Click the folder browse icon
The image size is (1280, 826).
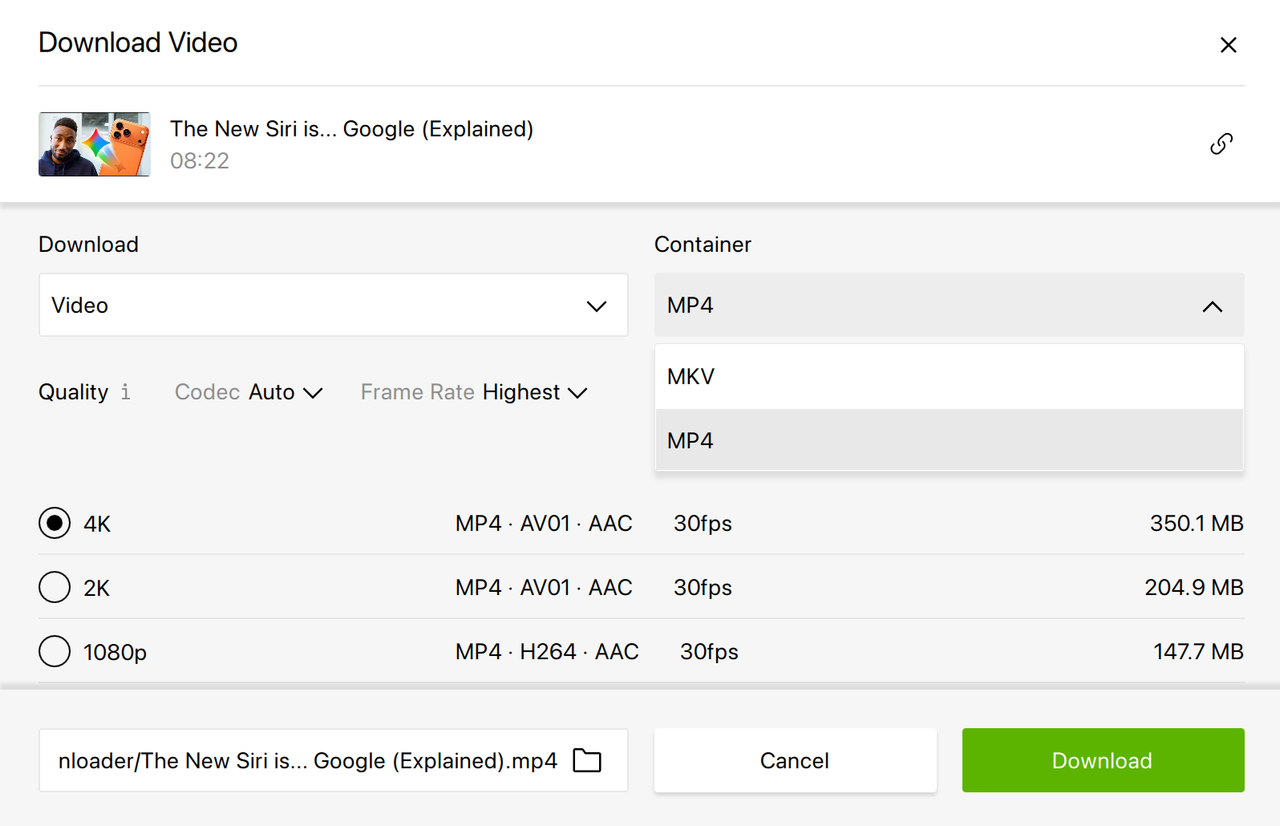(587, 761)
